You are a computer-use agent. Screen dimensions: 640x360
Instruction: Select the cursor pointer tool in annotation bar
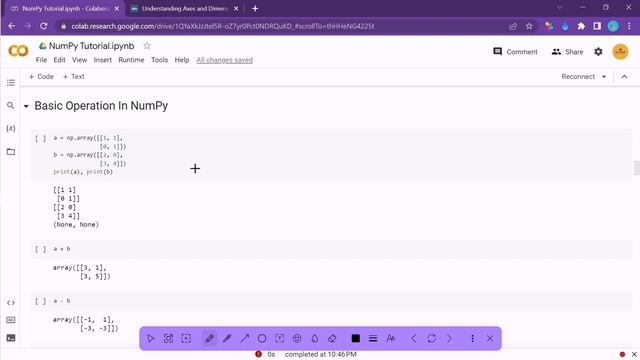click(151, 338)
